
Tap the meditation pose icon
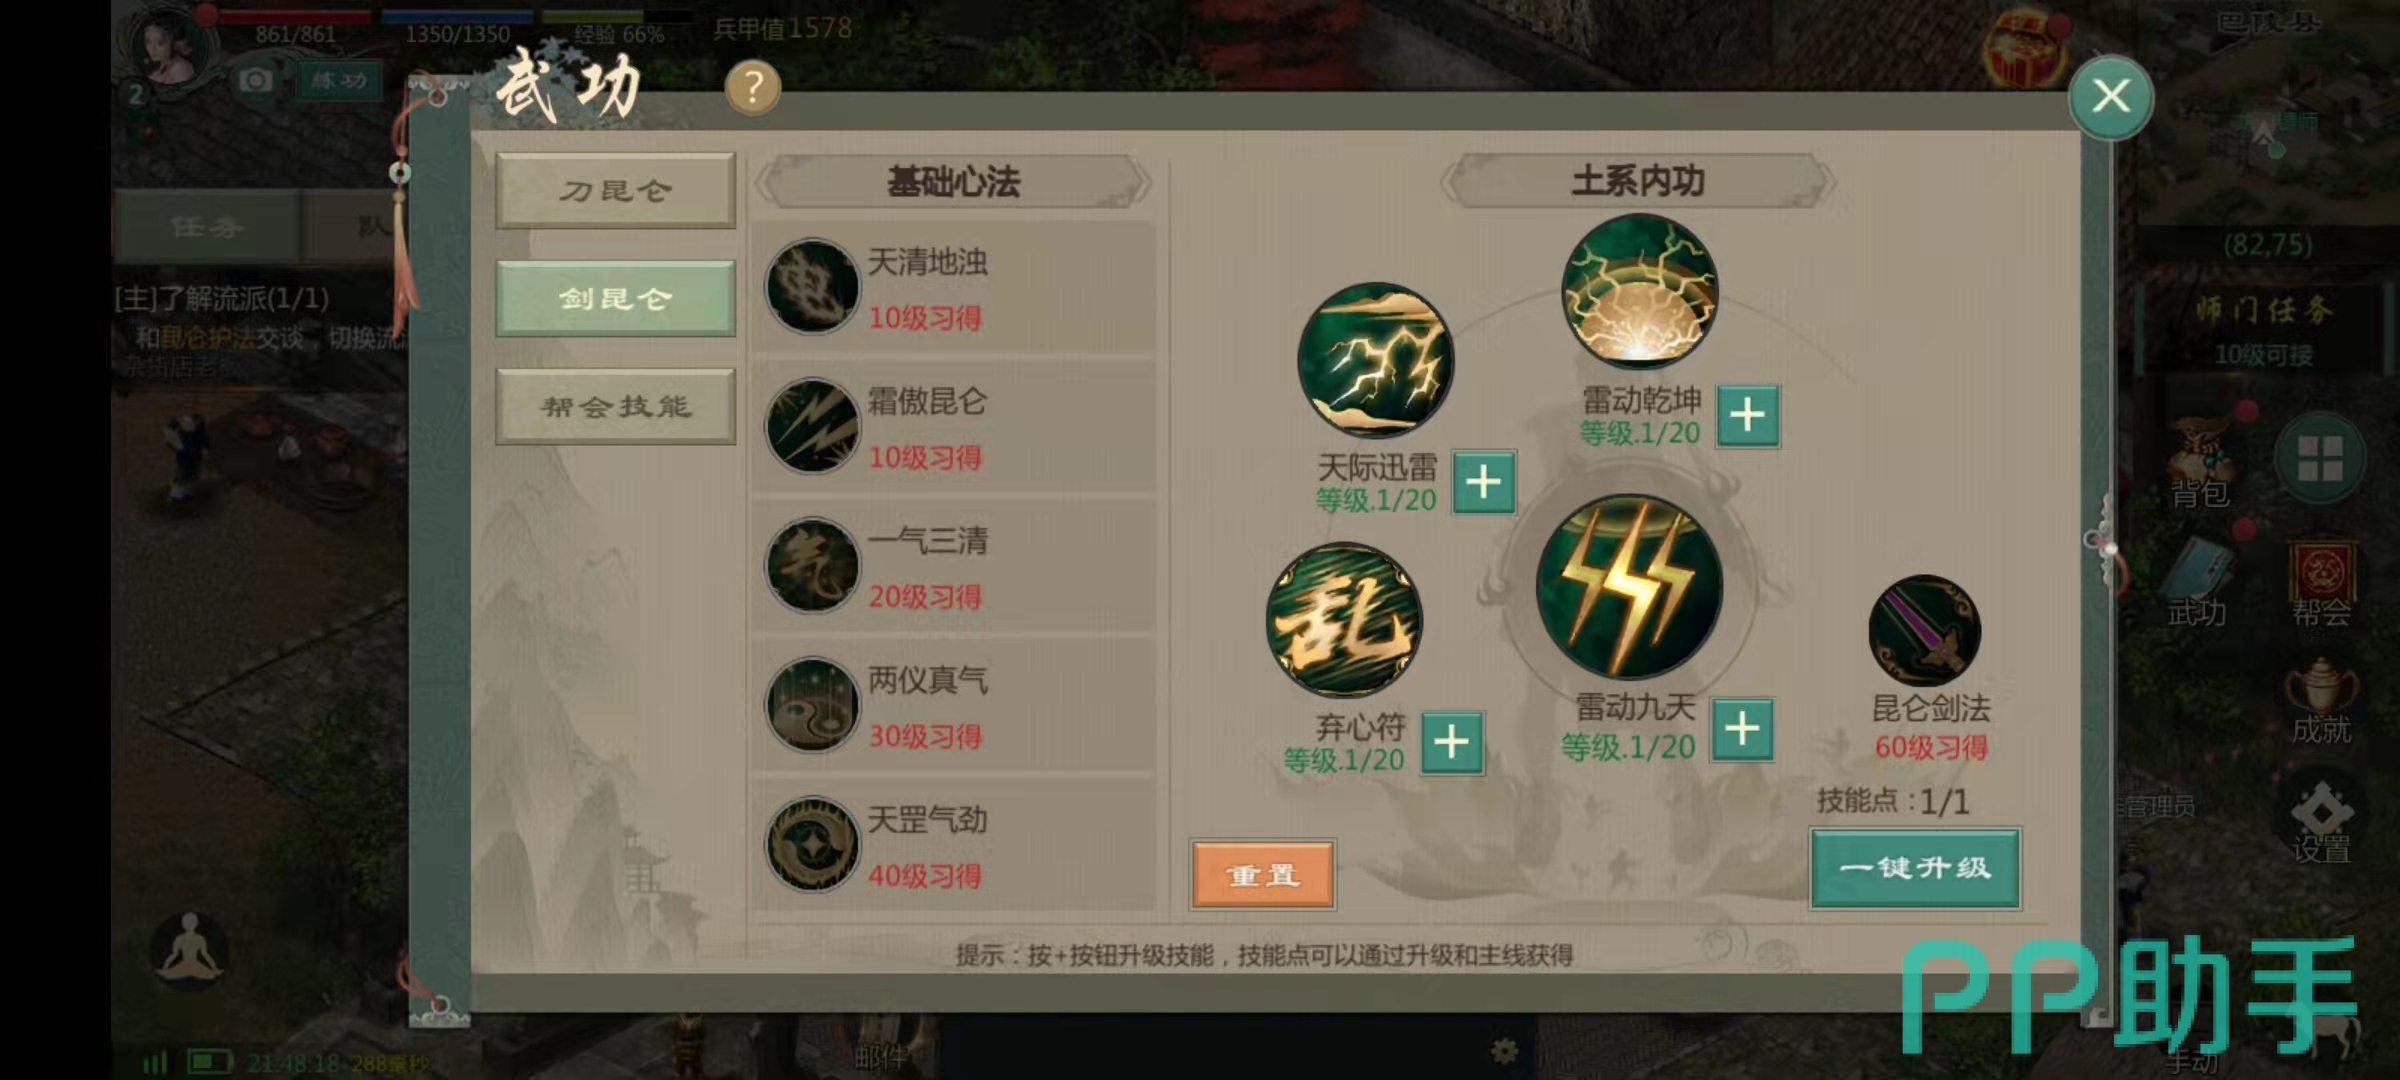189,947
